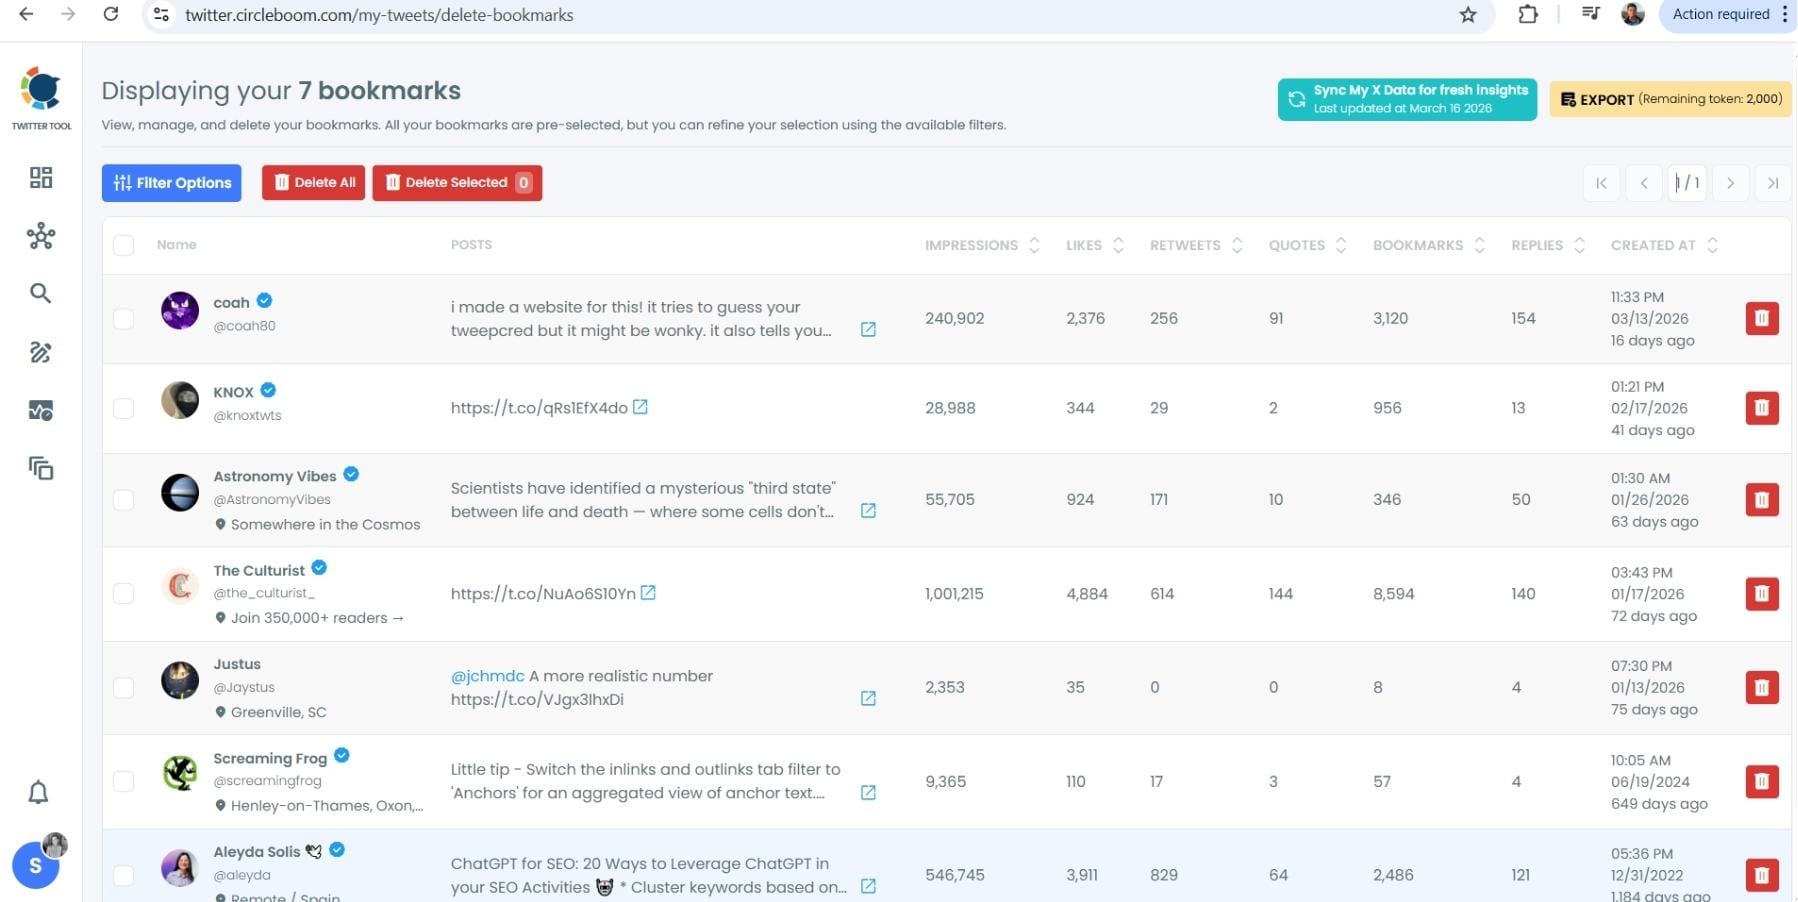1798x902 pixels.
Task: Select The Culturist row checkbox
Action: (124, 593)
